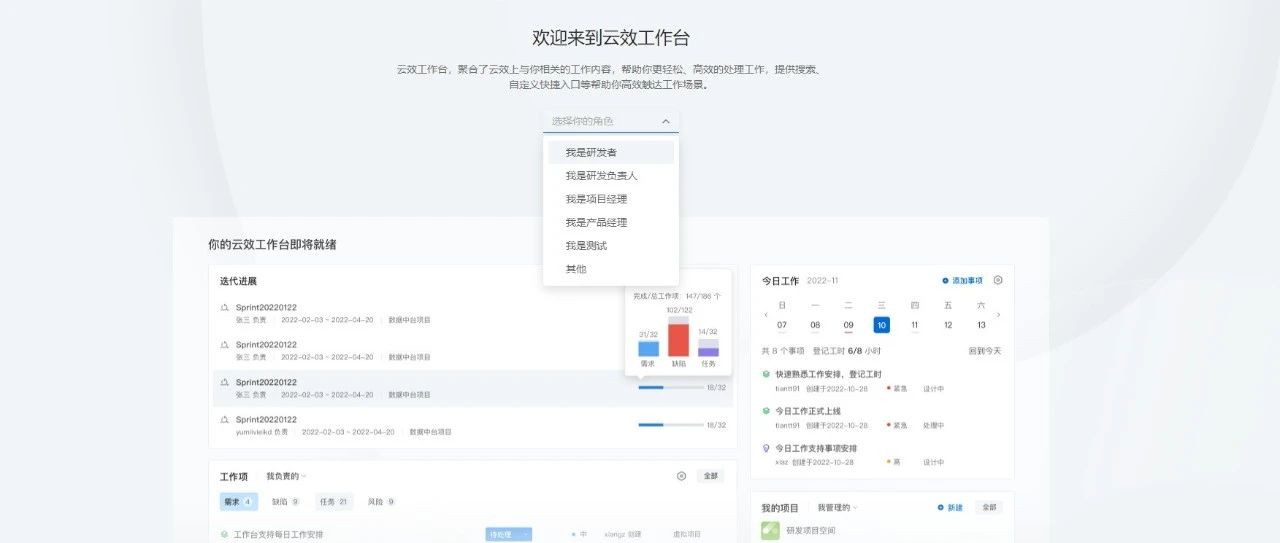
Task: Open the 快速熟悉工作安排，登记工时 item
Action: point(828,374)
